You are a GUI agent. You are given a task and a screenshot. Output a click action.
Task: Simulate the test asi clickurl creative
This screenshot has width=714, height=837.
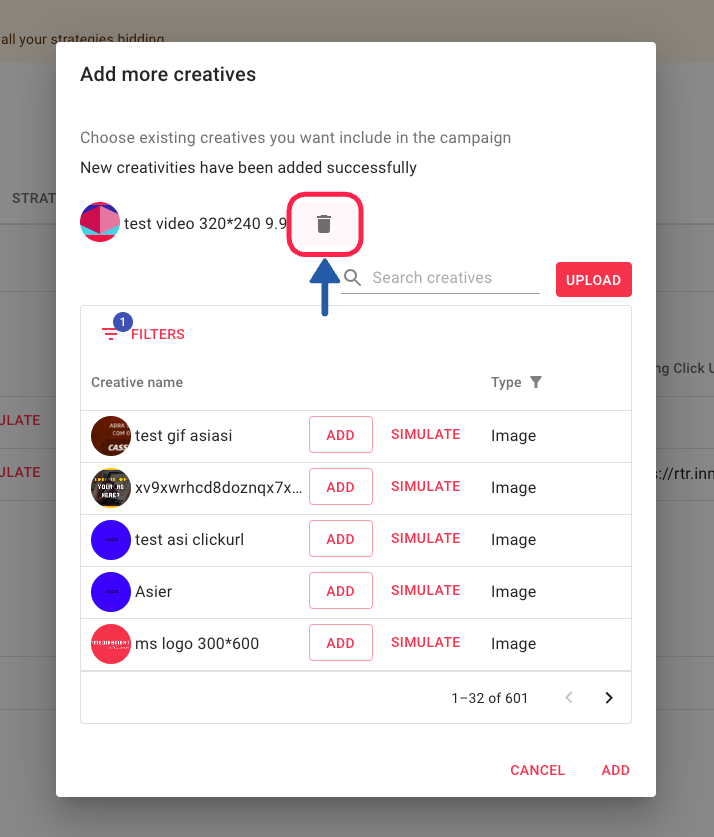[x=425, y=539]
